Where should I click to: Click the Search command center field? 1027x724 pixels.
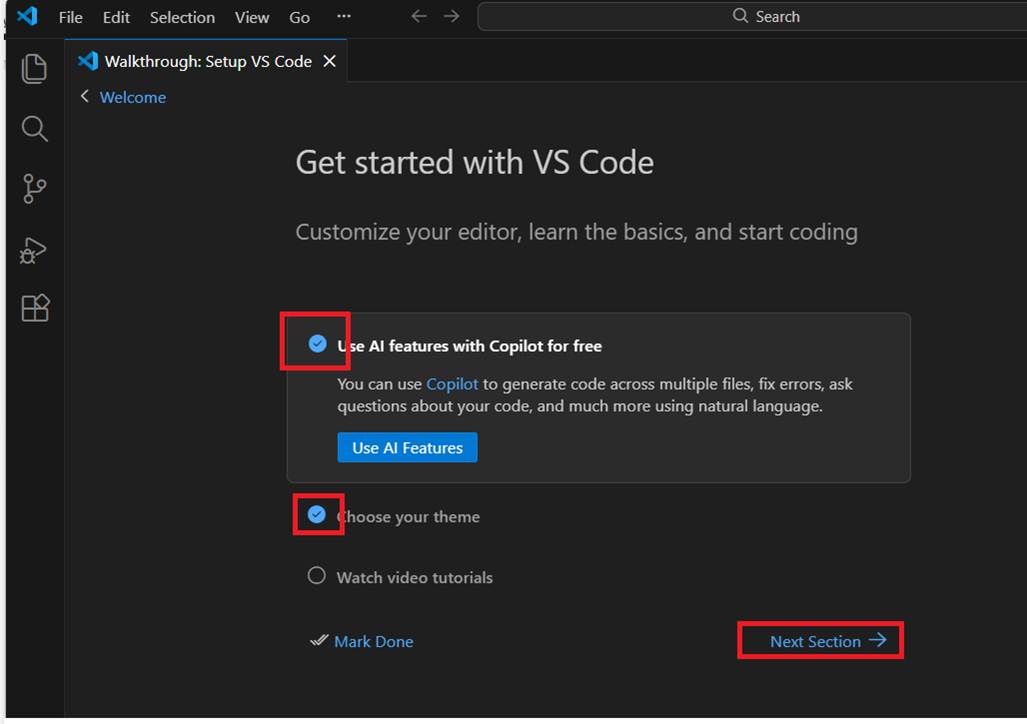(x=765, y=17)
